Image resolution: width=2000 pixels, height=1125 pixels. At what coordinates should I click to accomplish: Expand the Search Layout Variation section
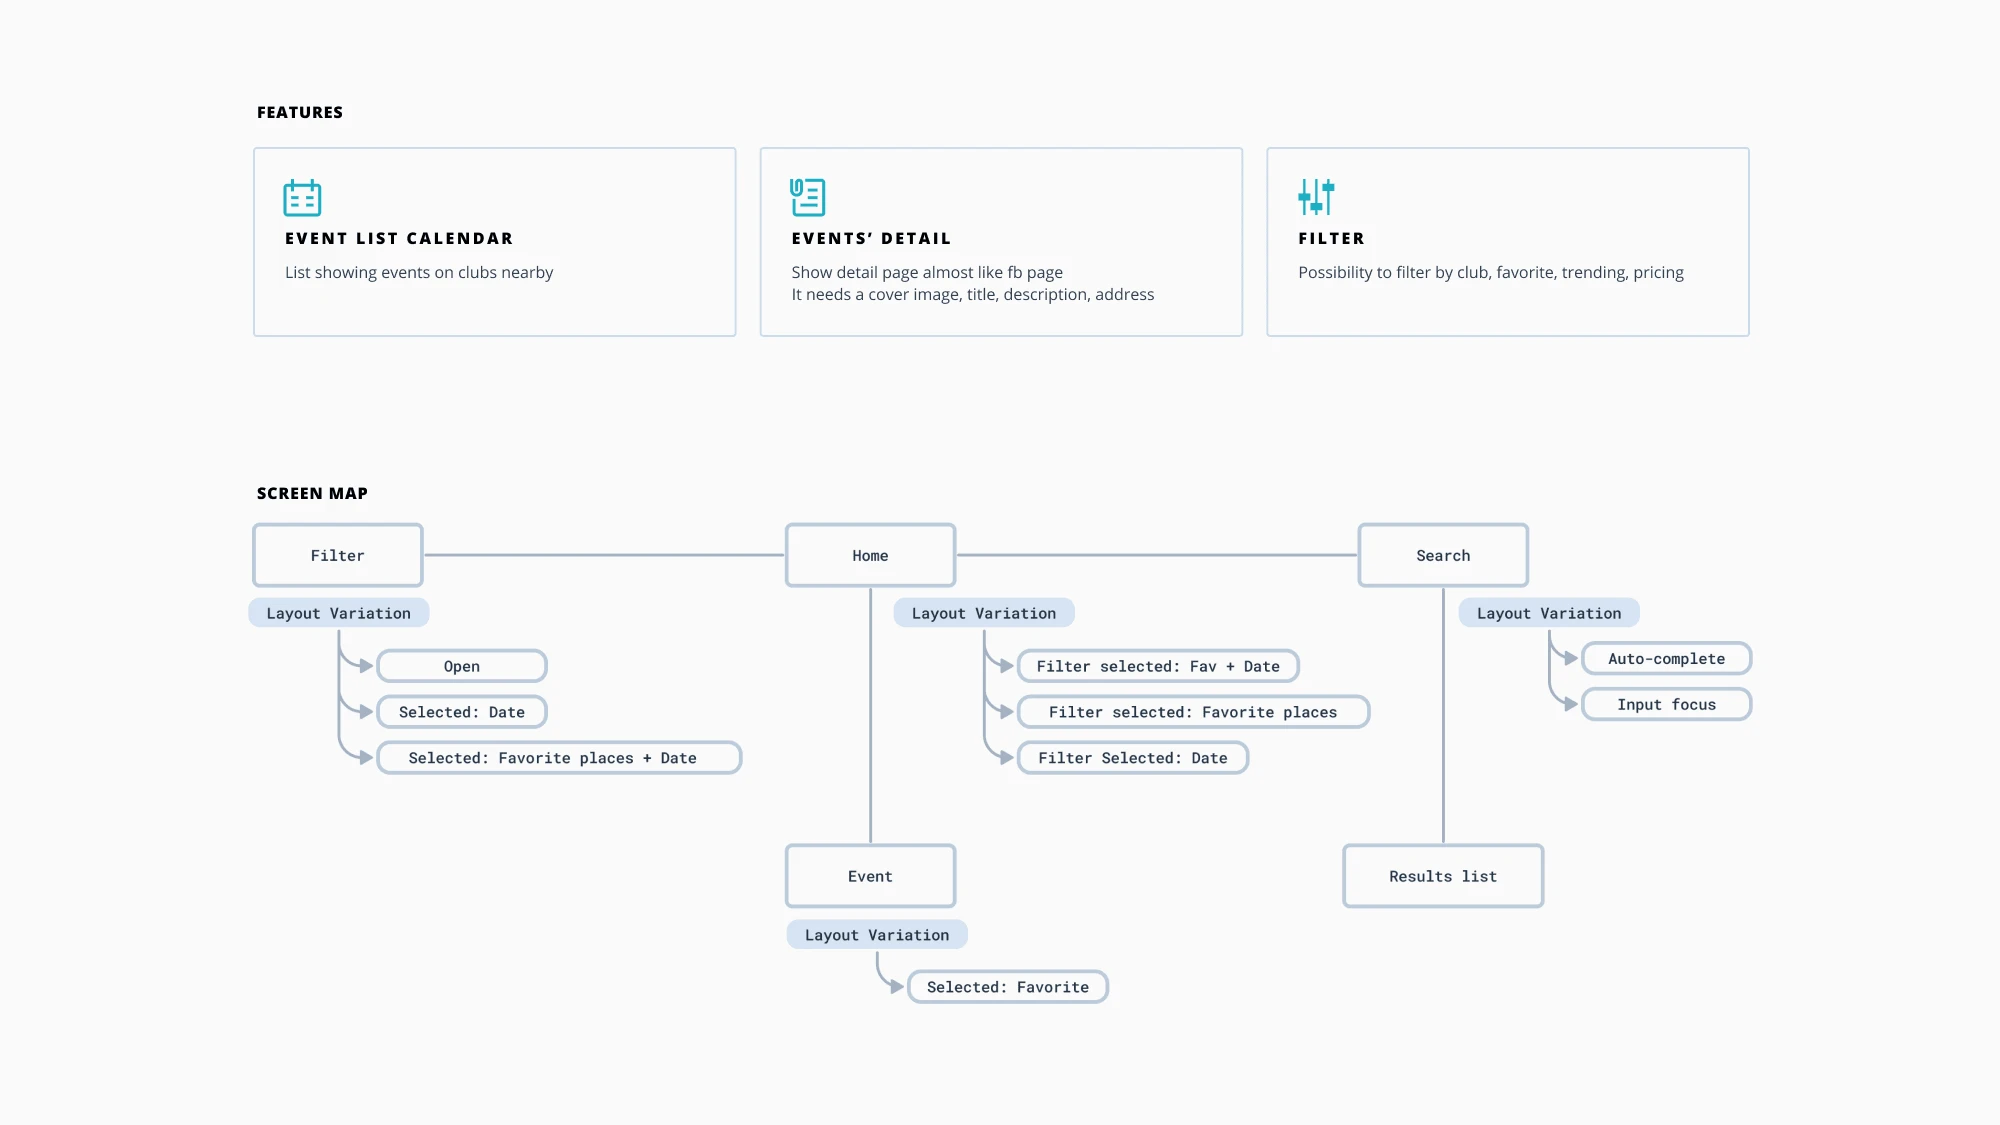[x=1549, y=611]
